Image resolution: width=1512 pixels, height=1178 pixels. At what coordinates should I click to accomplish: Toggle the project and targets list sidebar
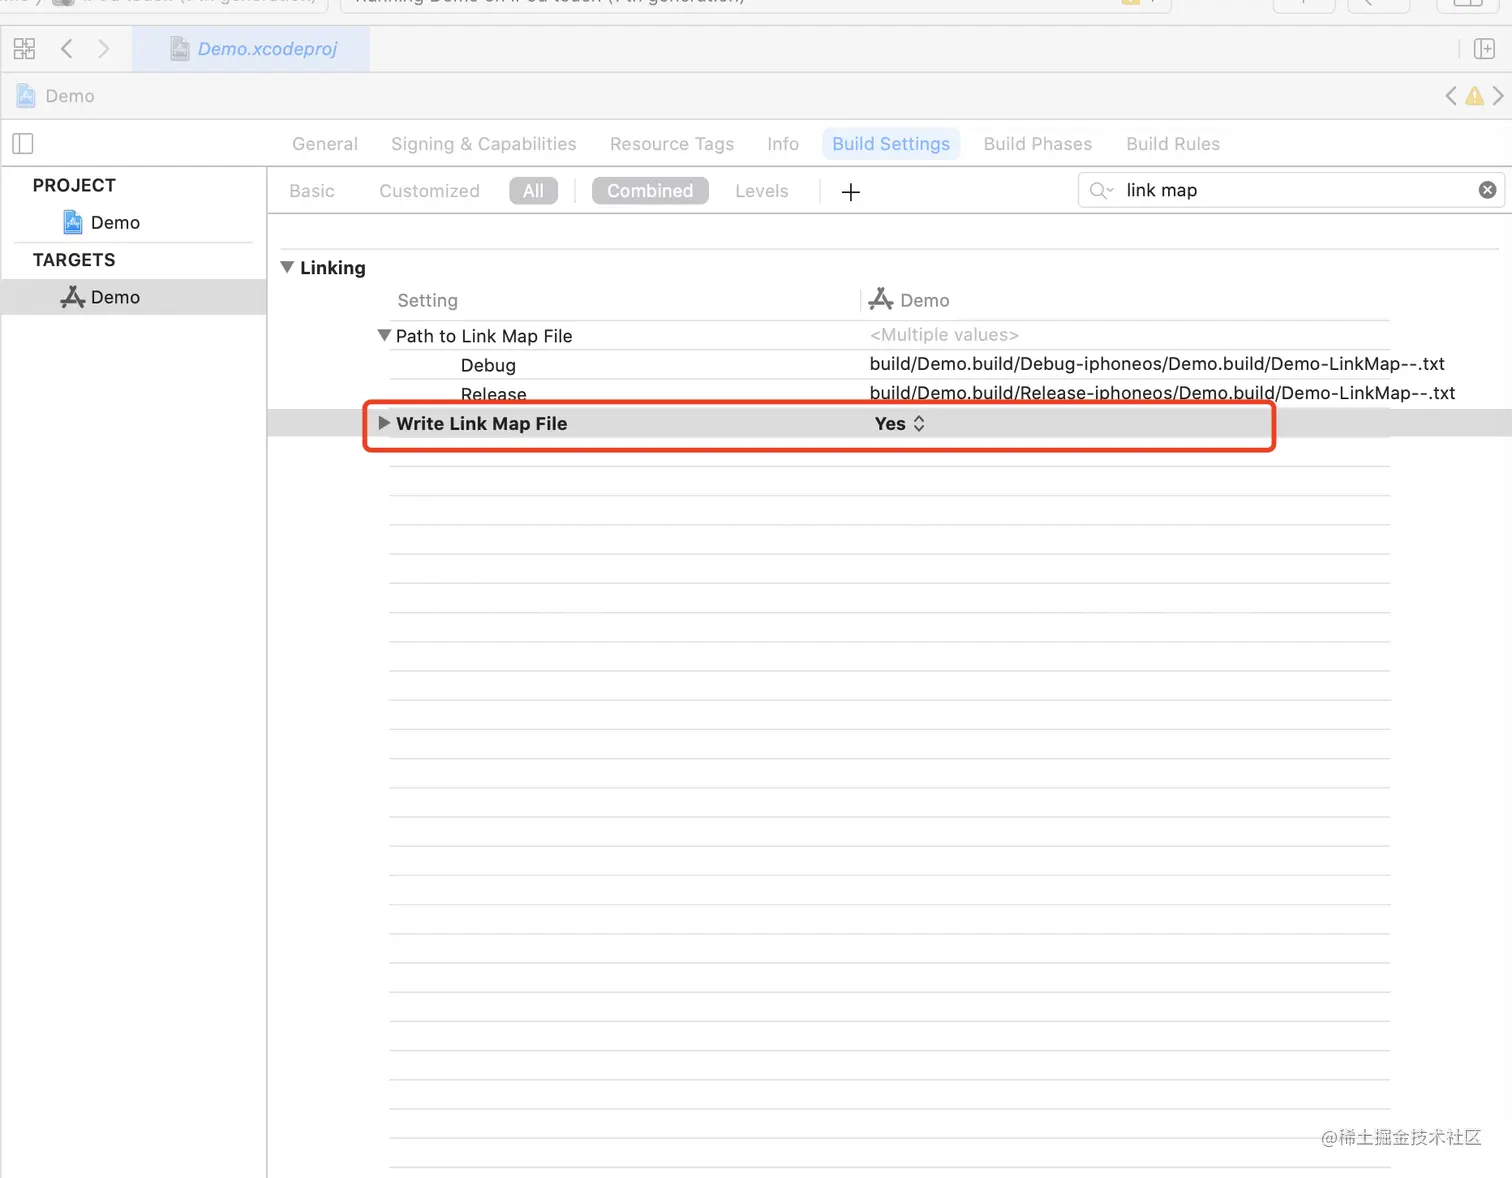[23, 144]
